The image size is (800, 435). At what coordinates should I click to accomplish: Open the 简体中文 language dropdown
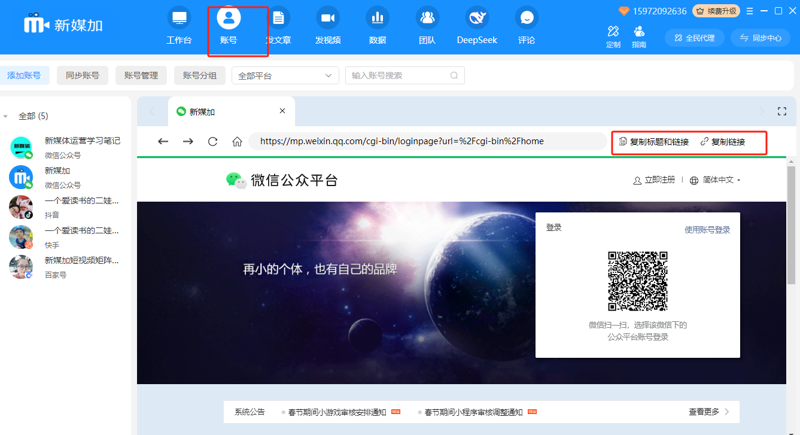[x=715, y=180]
